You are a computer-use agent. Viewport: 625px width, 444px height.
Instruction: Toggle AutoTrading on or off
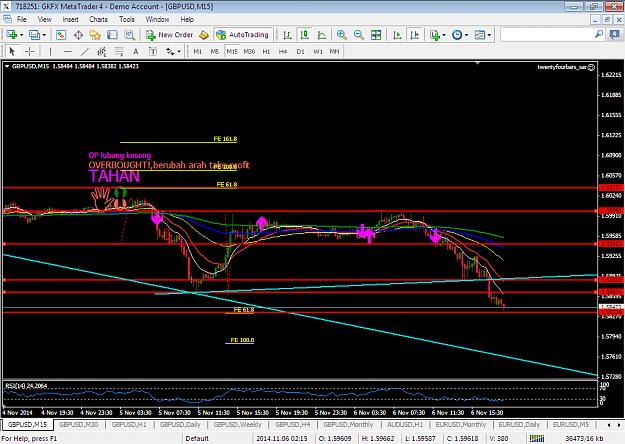click(243, 35)
